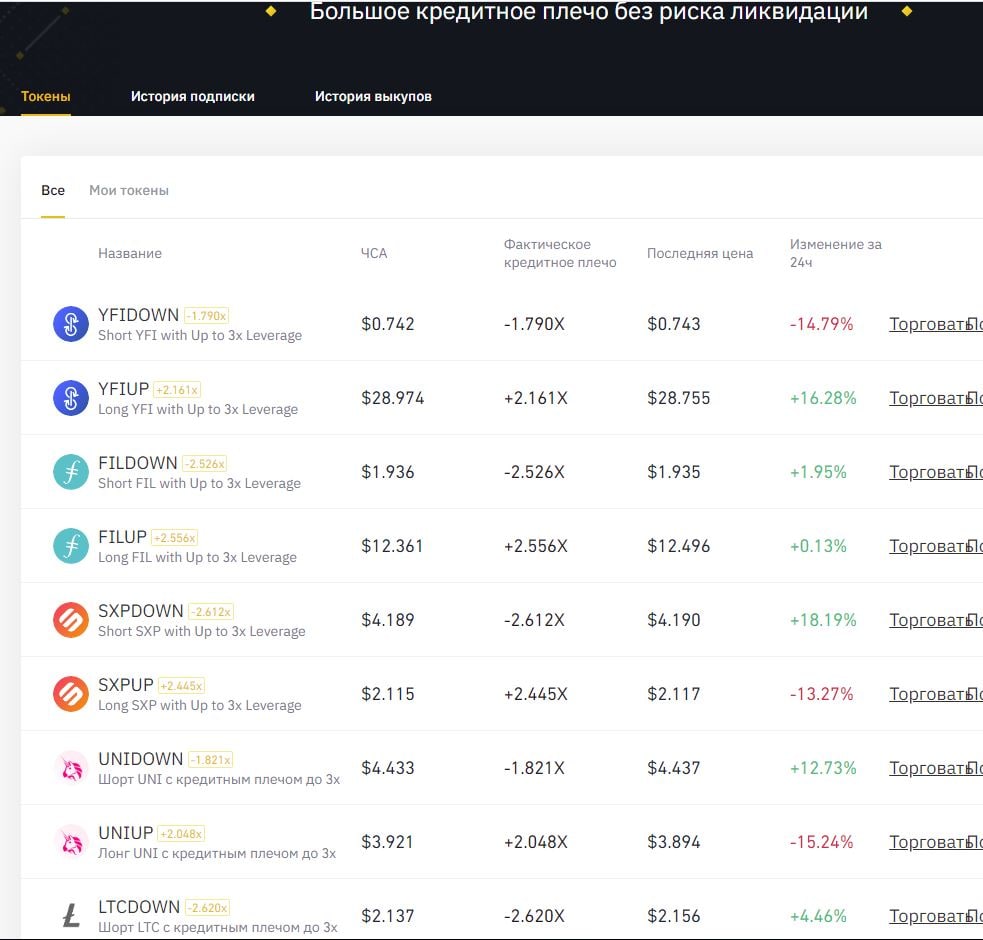Click the Название column header
The image size is (983, 940).
coord(130,253)
